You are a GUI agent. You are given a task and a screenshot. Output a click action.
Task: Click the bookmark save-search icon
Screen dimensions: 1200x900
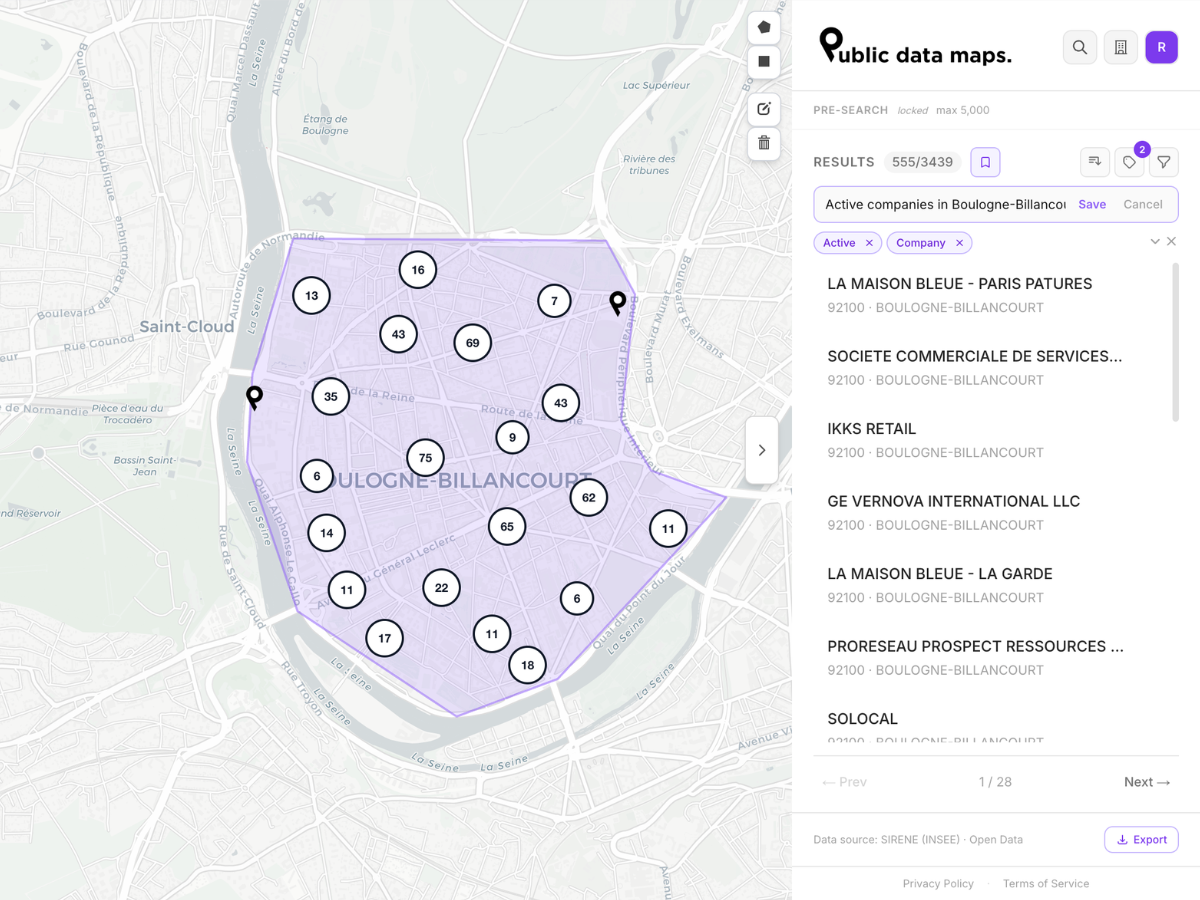pos(985,162)
